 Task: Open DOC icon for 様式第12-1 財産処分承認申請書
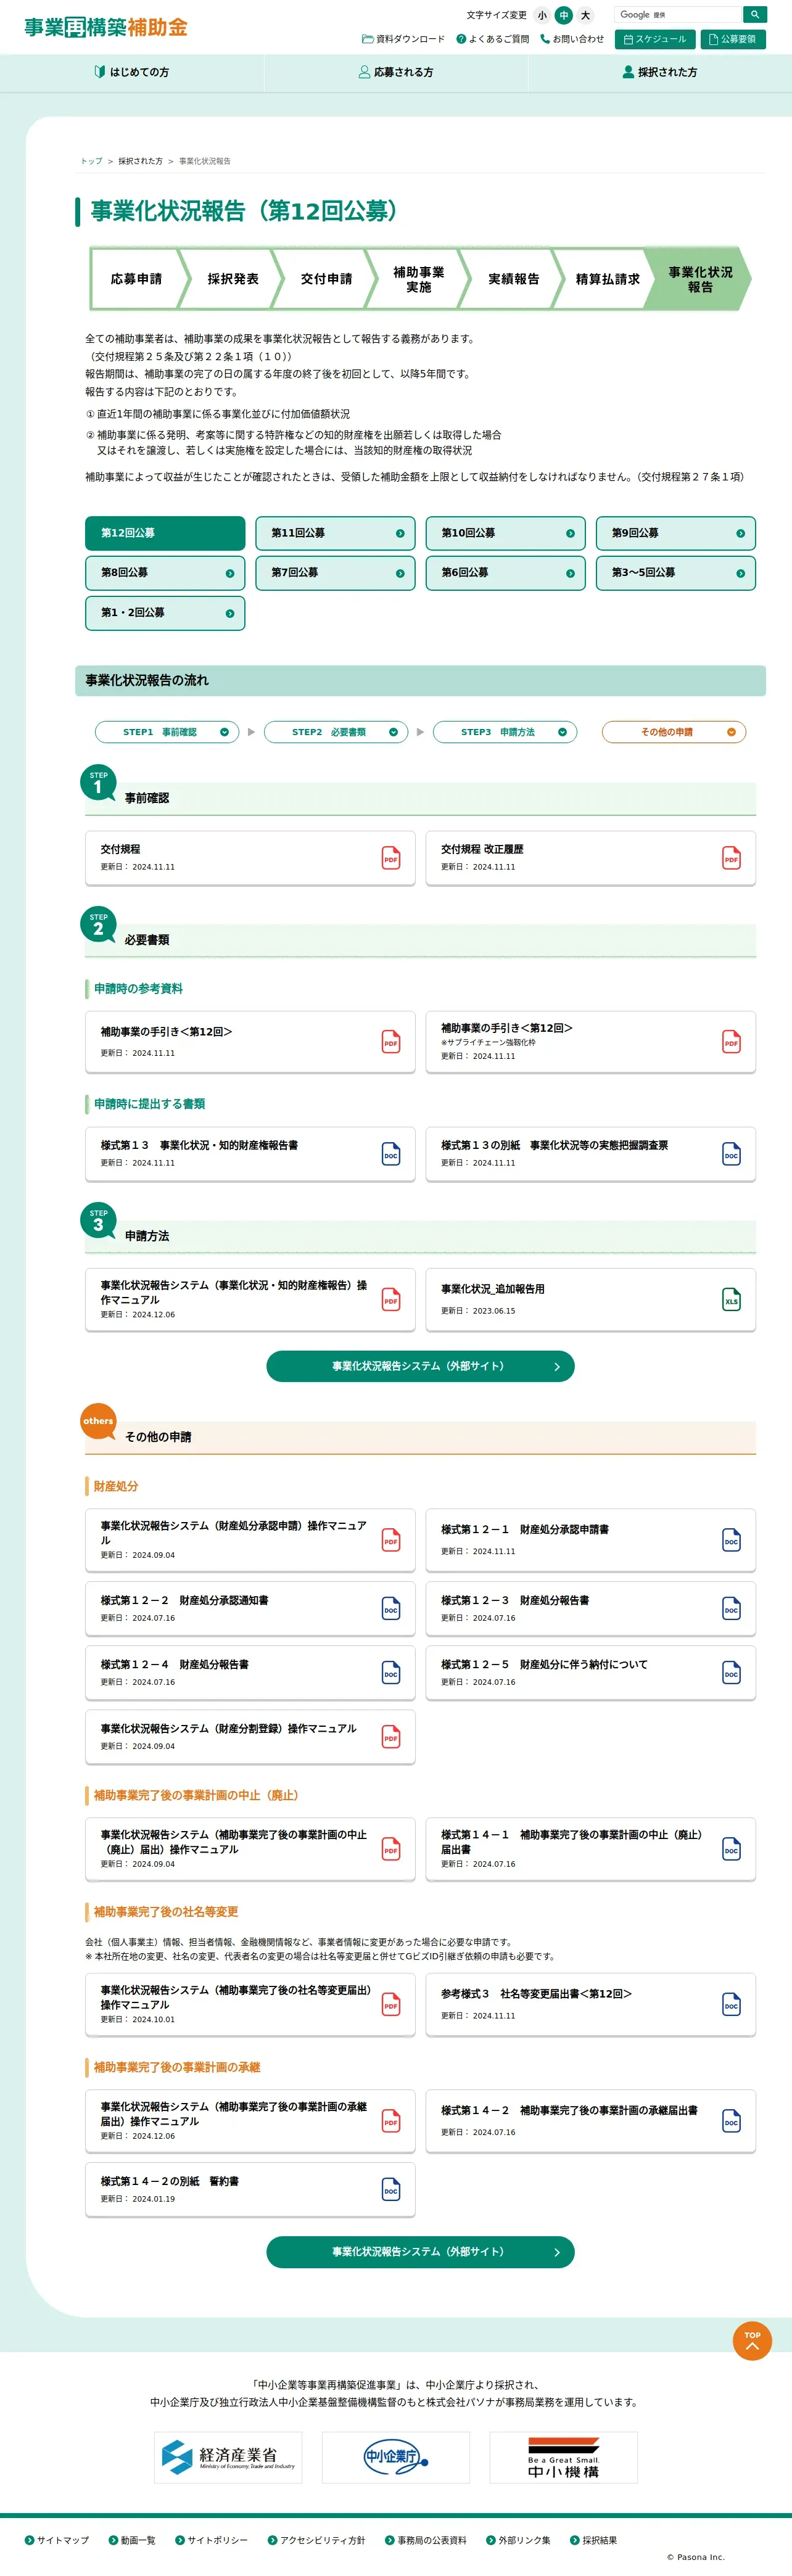[x=731, y=1540]
